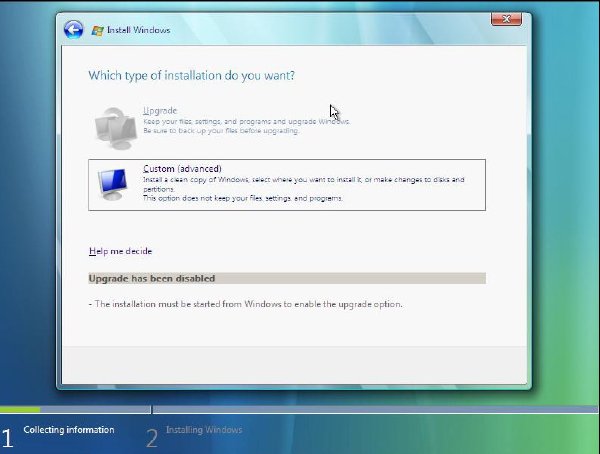Screen dimensions: 600x454
Task: Click the greyed-out Upgrade computer icon
Action: (x=116, y=128)
